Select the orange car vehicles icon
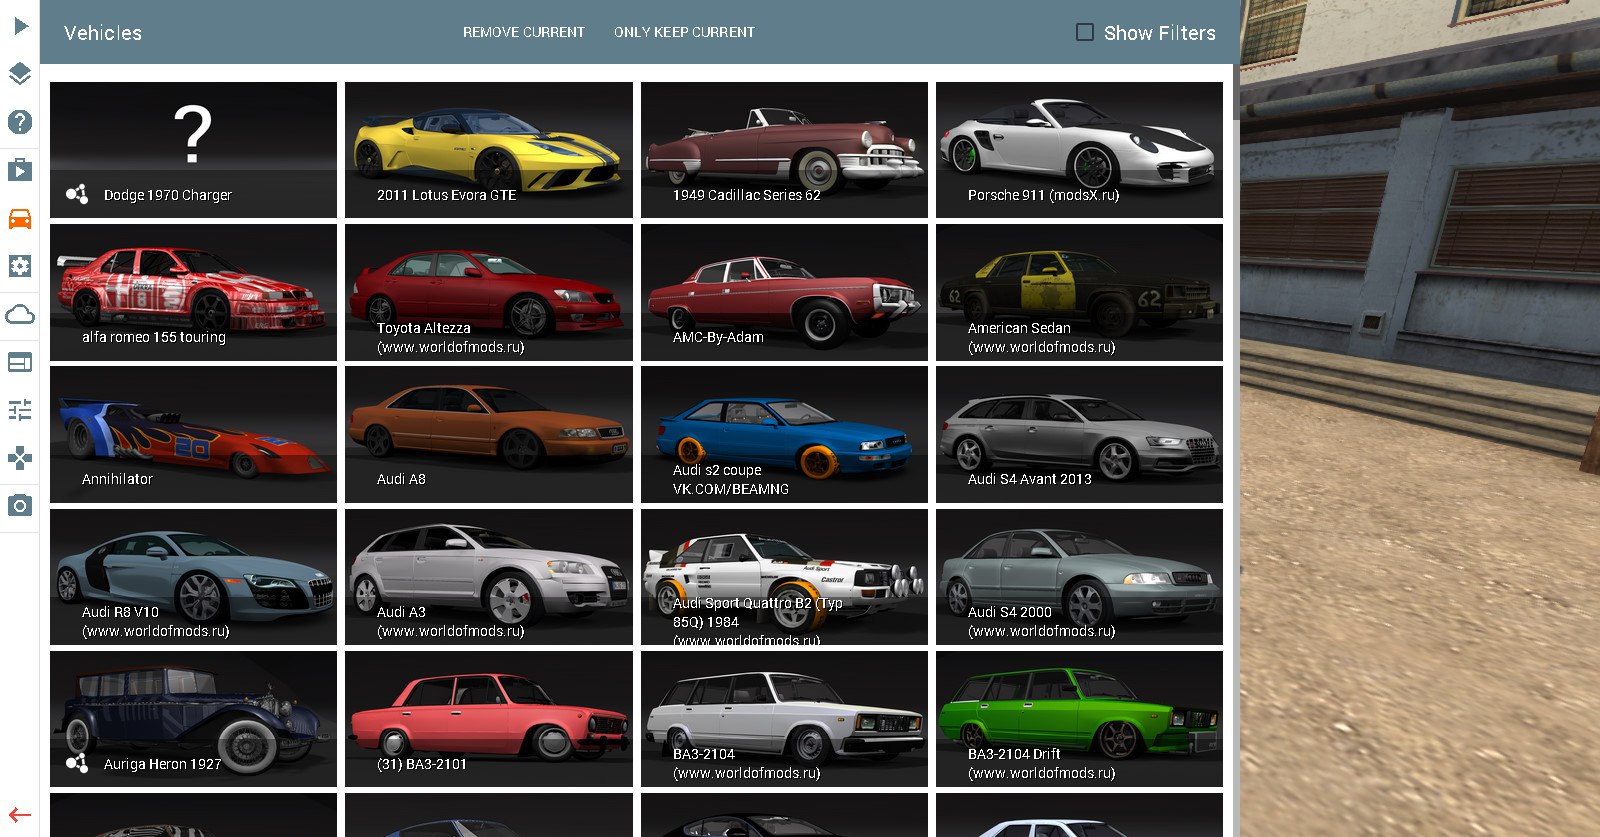The width and height of the screenshot is (1600, 837). click(20, 218)
